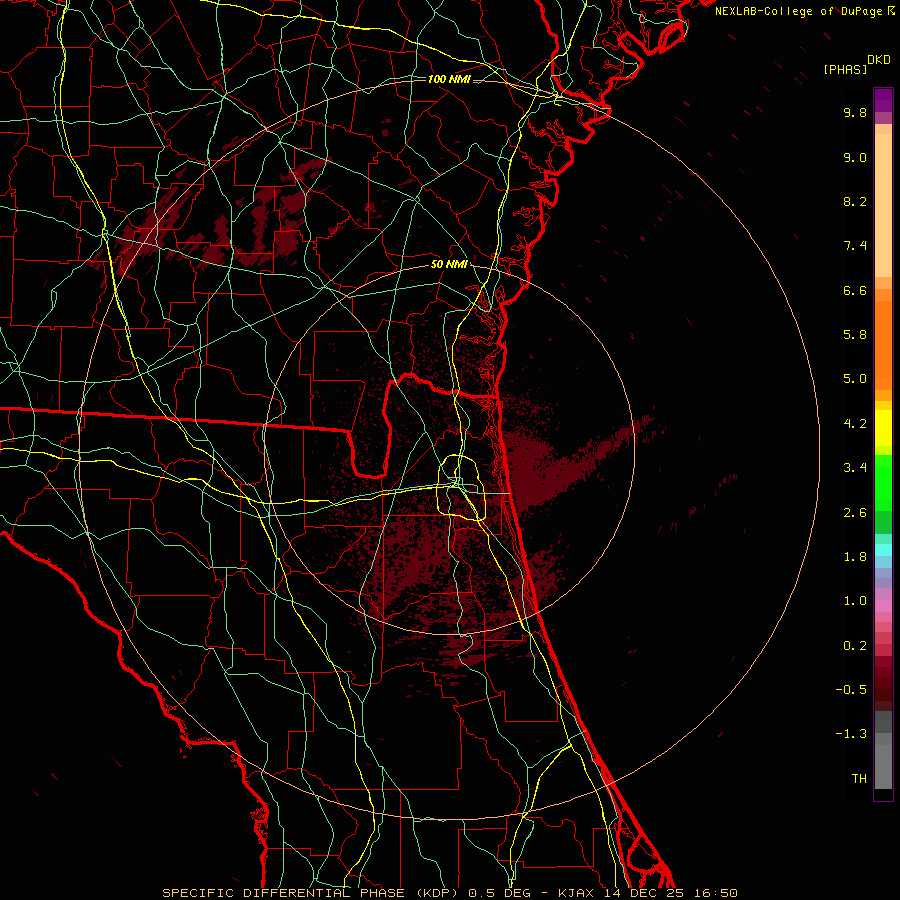Image resolution: width=900 pixels, height=900 pixels.
Task: Click the 8.2 scale value
Action: [855, 201]
